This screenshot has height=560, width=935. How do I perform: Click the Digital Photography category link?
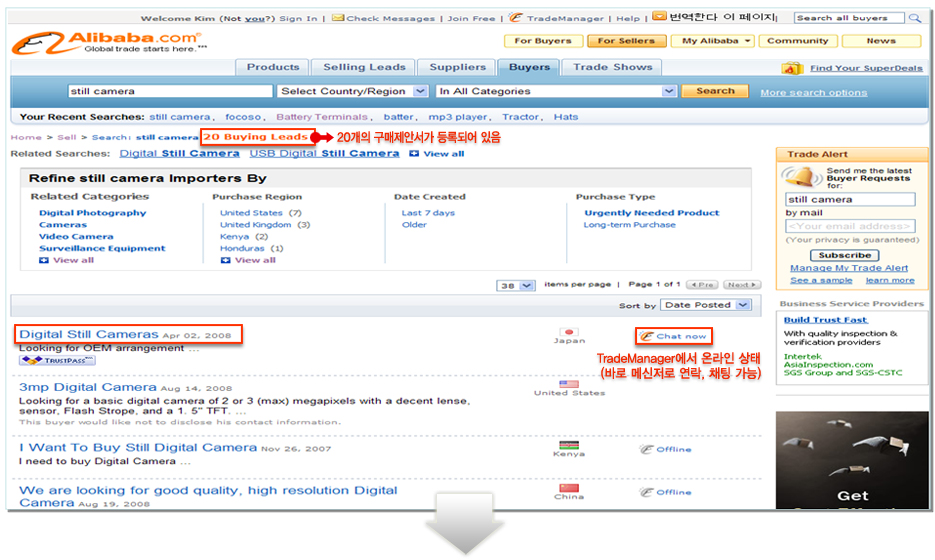click(x=92, y=213)
